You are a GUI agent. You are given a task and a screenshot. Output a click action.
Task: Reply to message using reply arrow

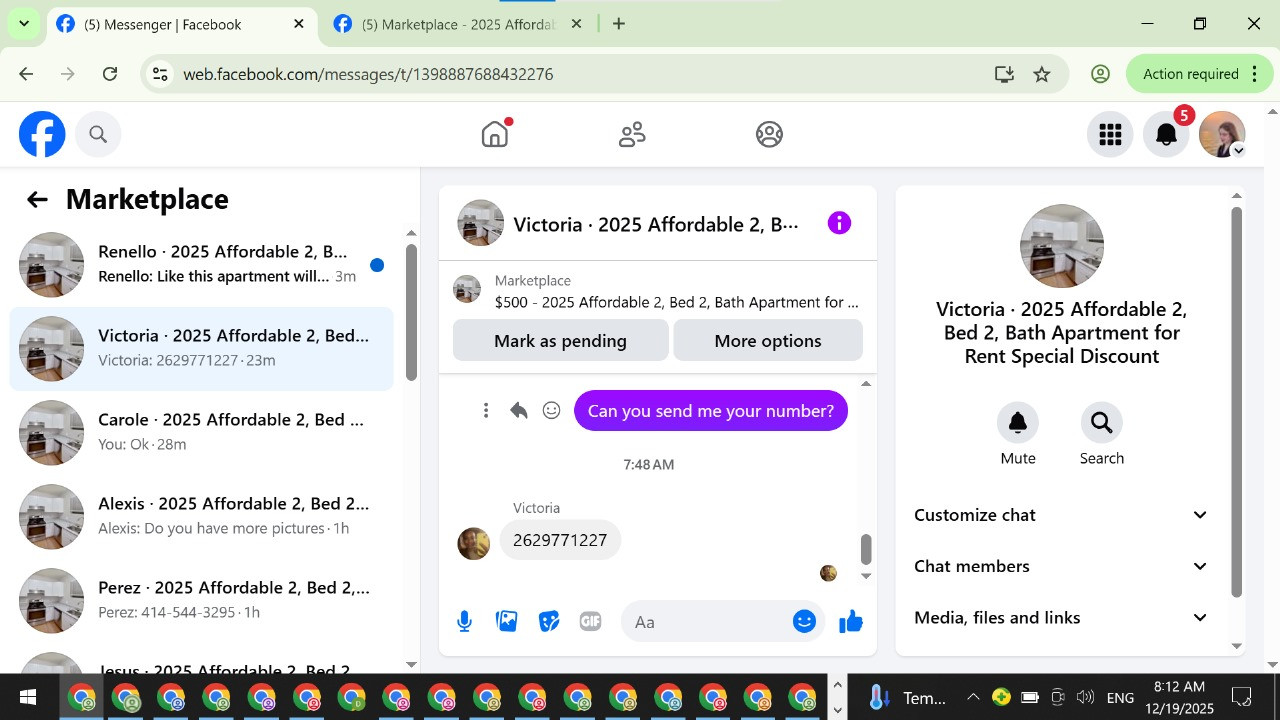[518, 410]
